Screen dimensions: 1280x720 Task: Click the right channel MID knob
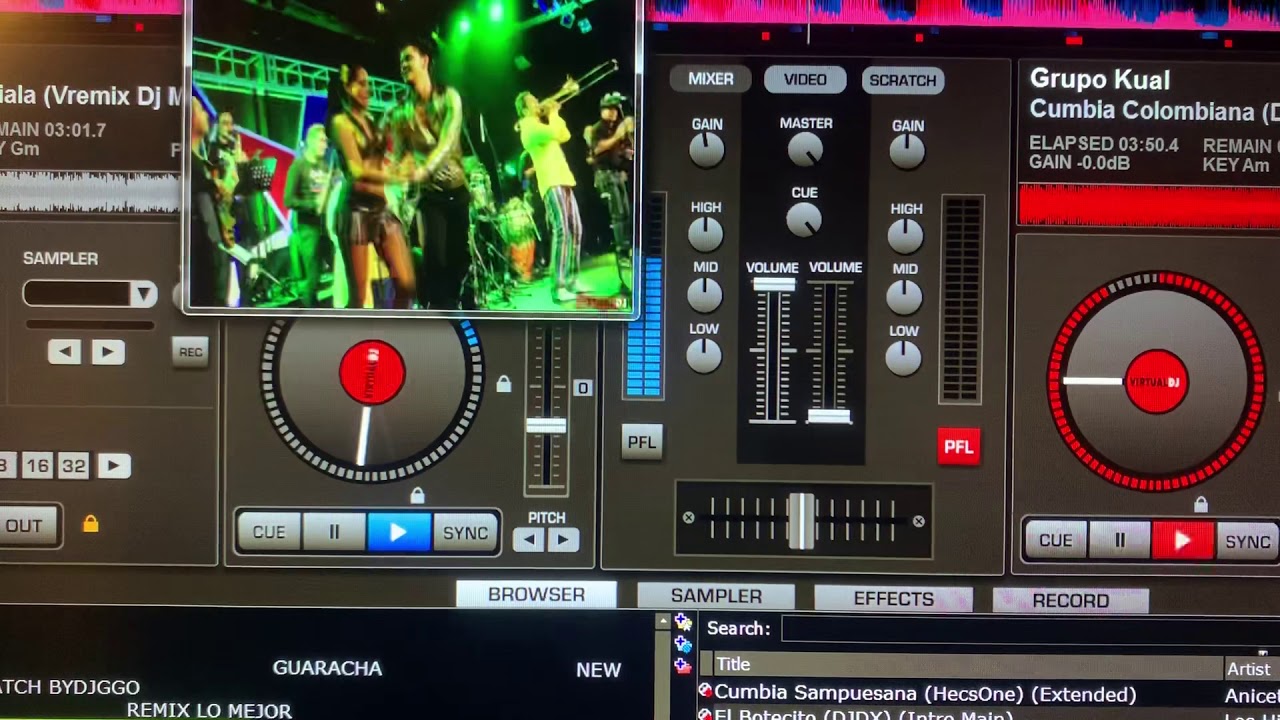pyautogui.click(x=904, y=297)
